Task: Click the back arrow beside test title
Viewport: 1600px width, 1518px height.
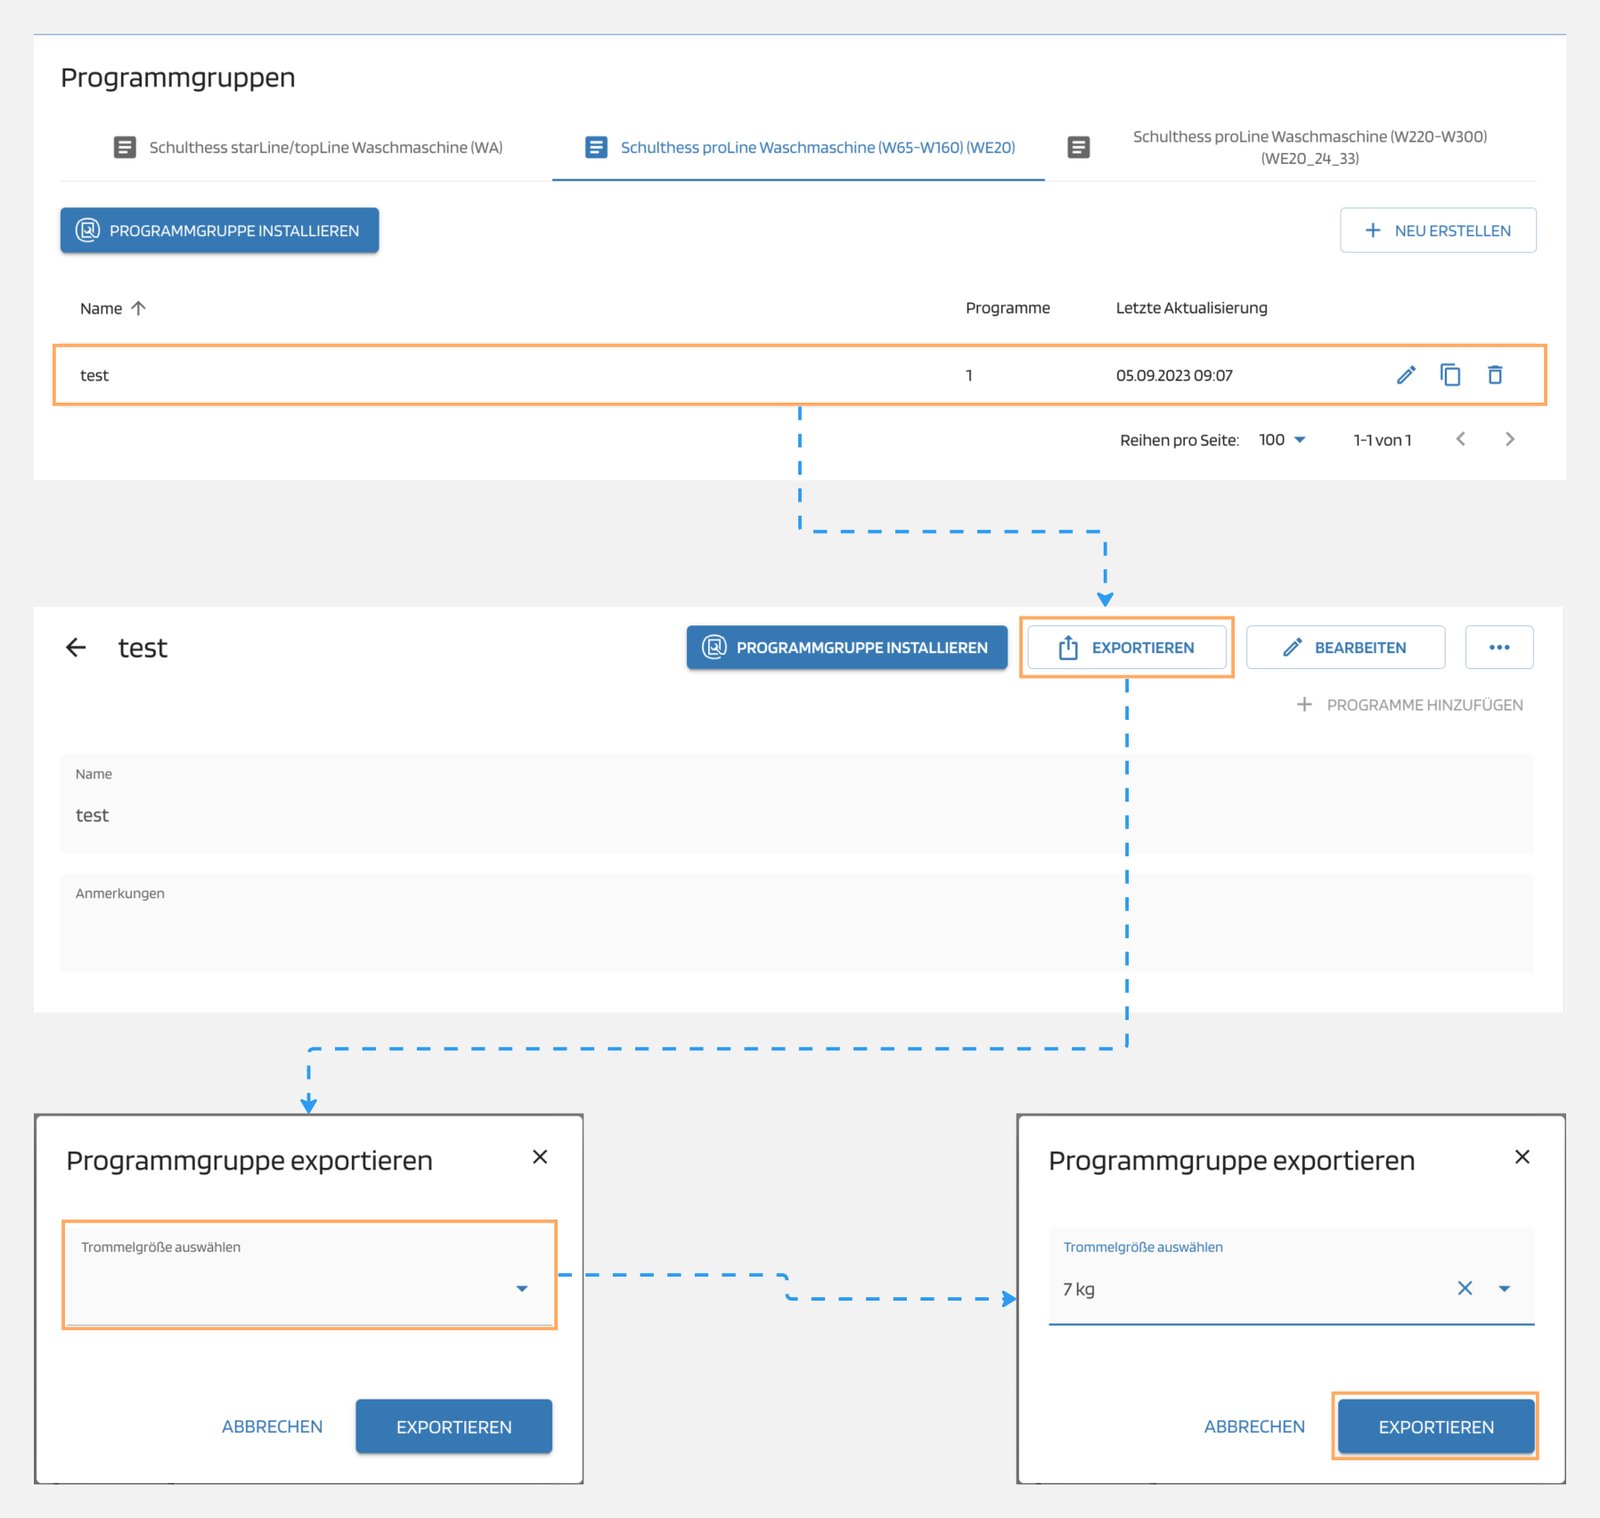Action: coord(76,648)
